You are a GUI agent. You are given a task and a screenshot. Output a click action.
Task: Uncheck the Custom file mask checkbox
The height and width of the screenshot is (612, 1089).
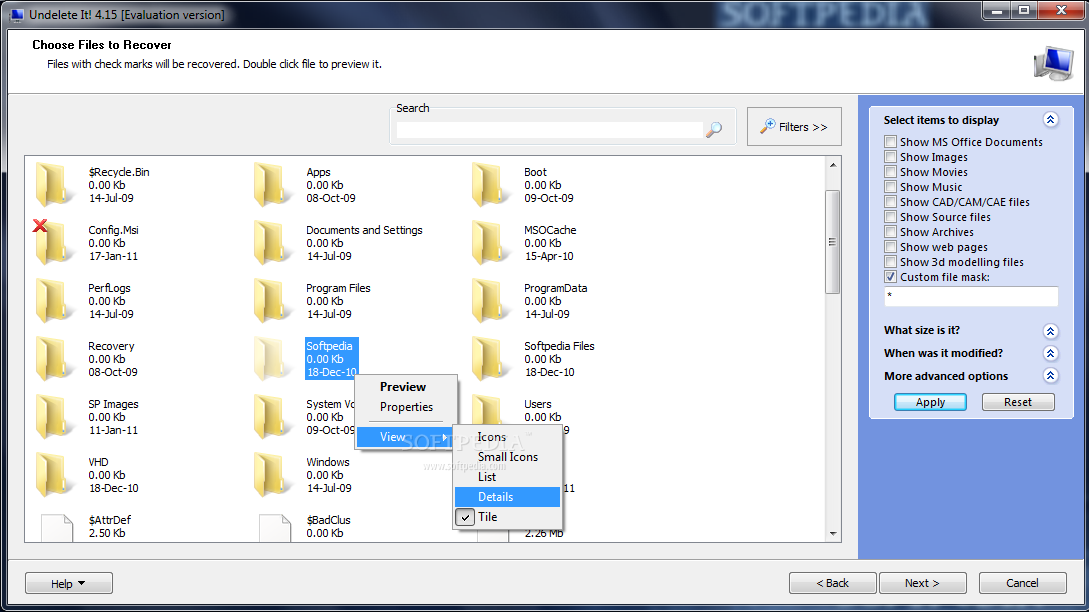point(890,276)
